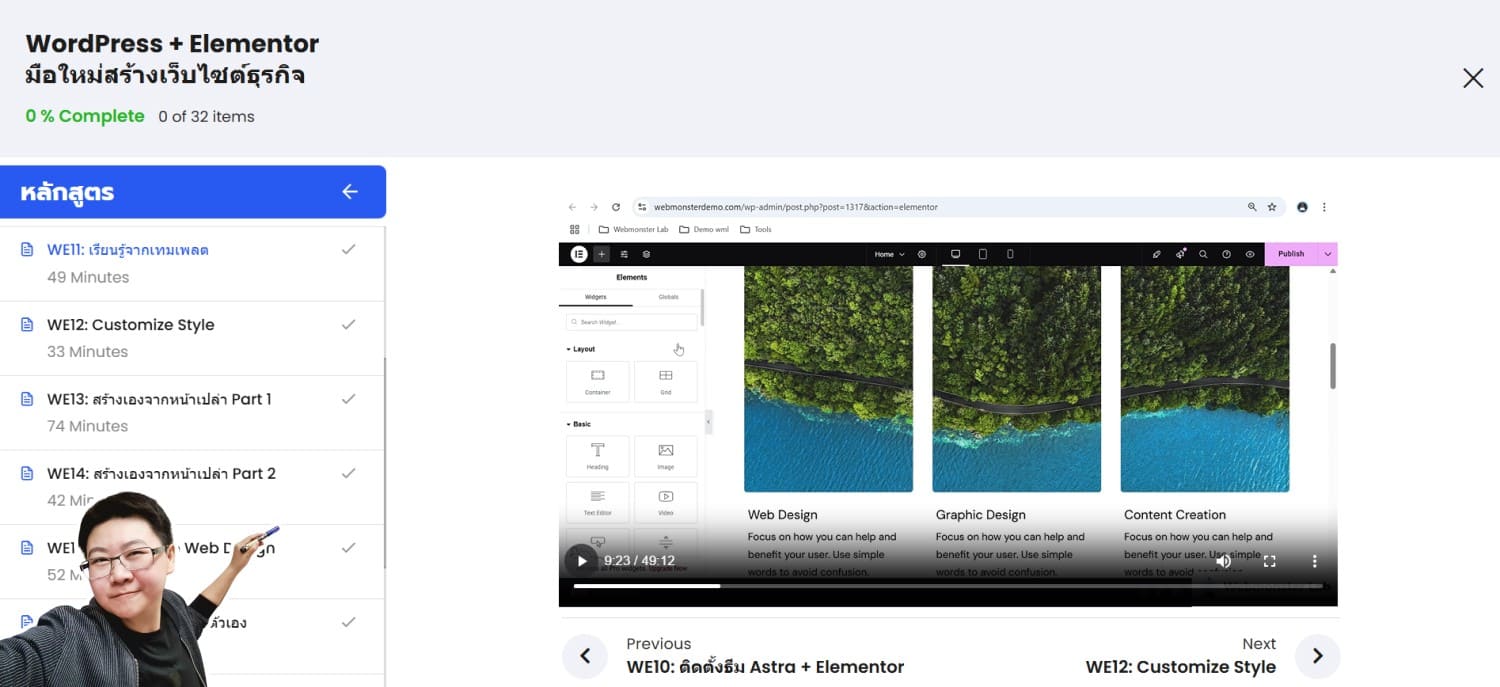Click the Next WE12: Customize Style link

(x=1180, y=667)
